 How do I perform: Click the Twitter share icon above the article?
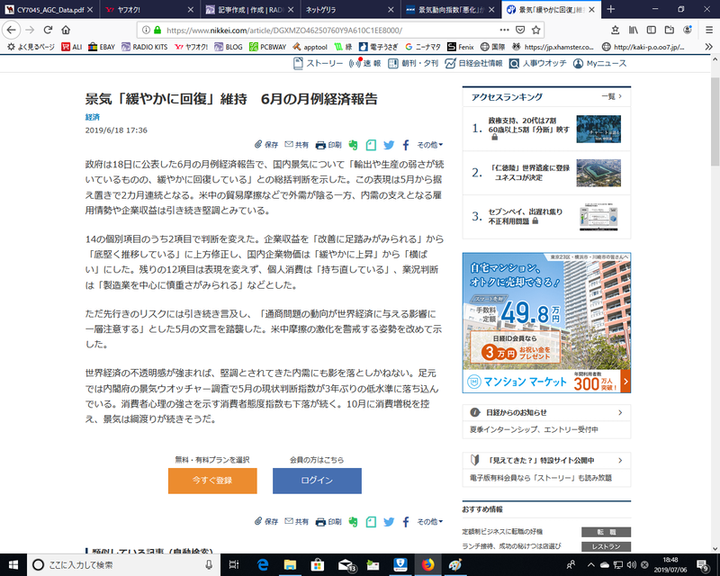point(389,145)
